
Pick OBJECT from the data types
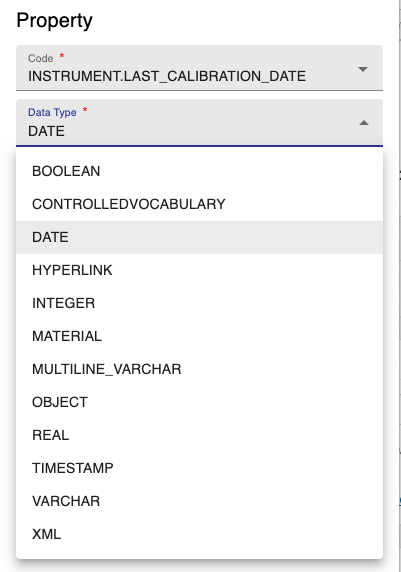click(x=199, y=402)
